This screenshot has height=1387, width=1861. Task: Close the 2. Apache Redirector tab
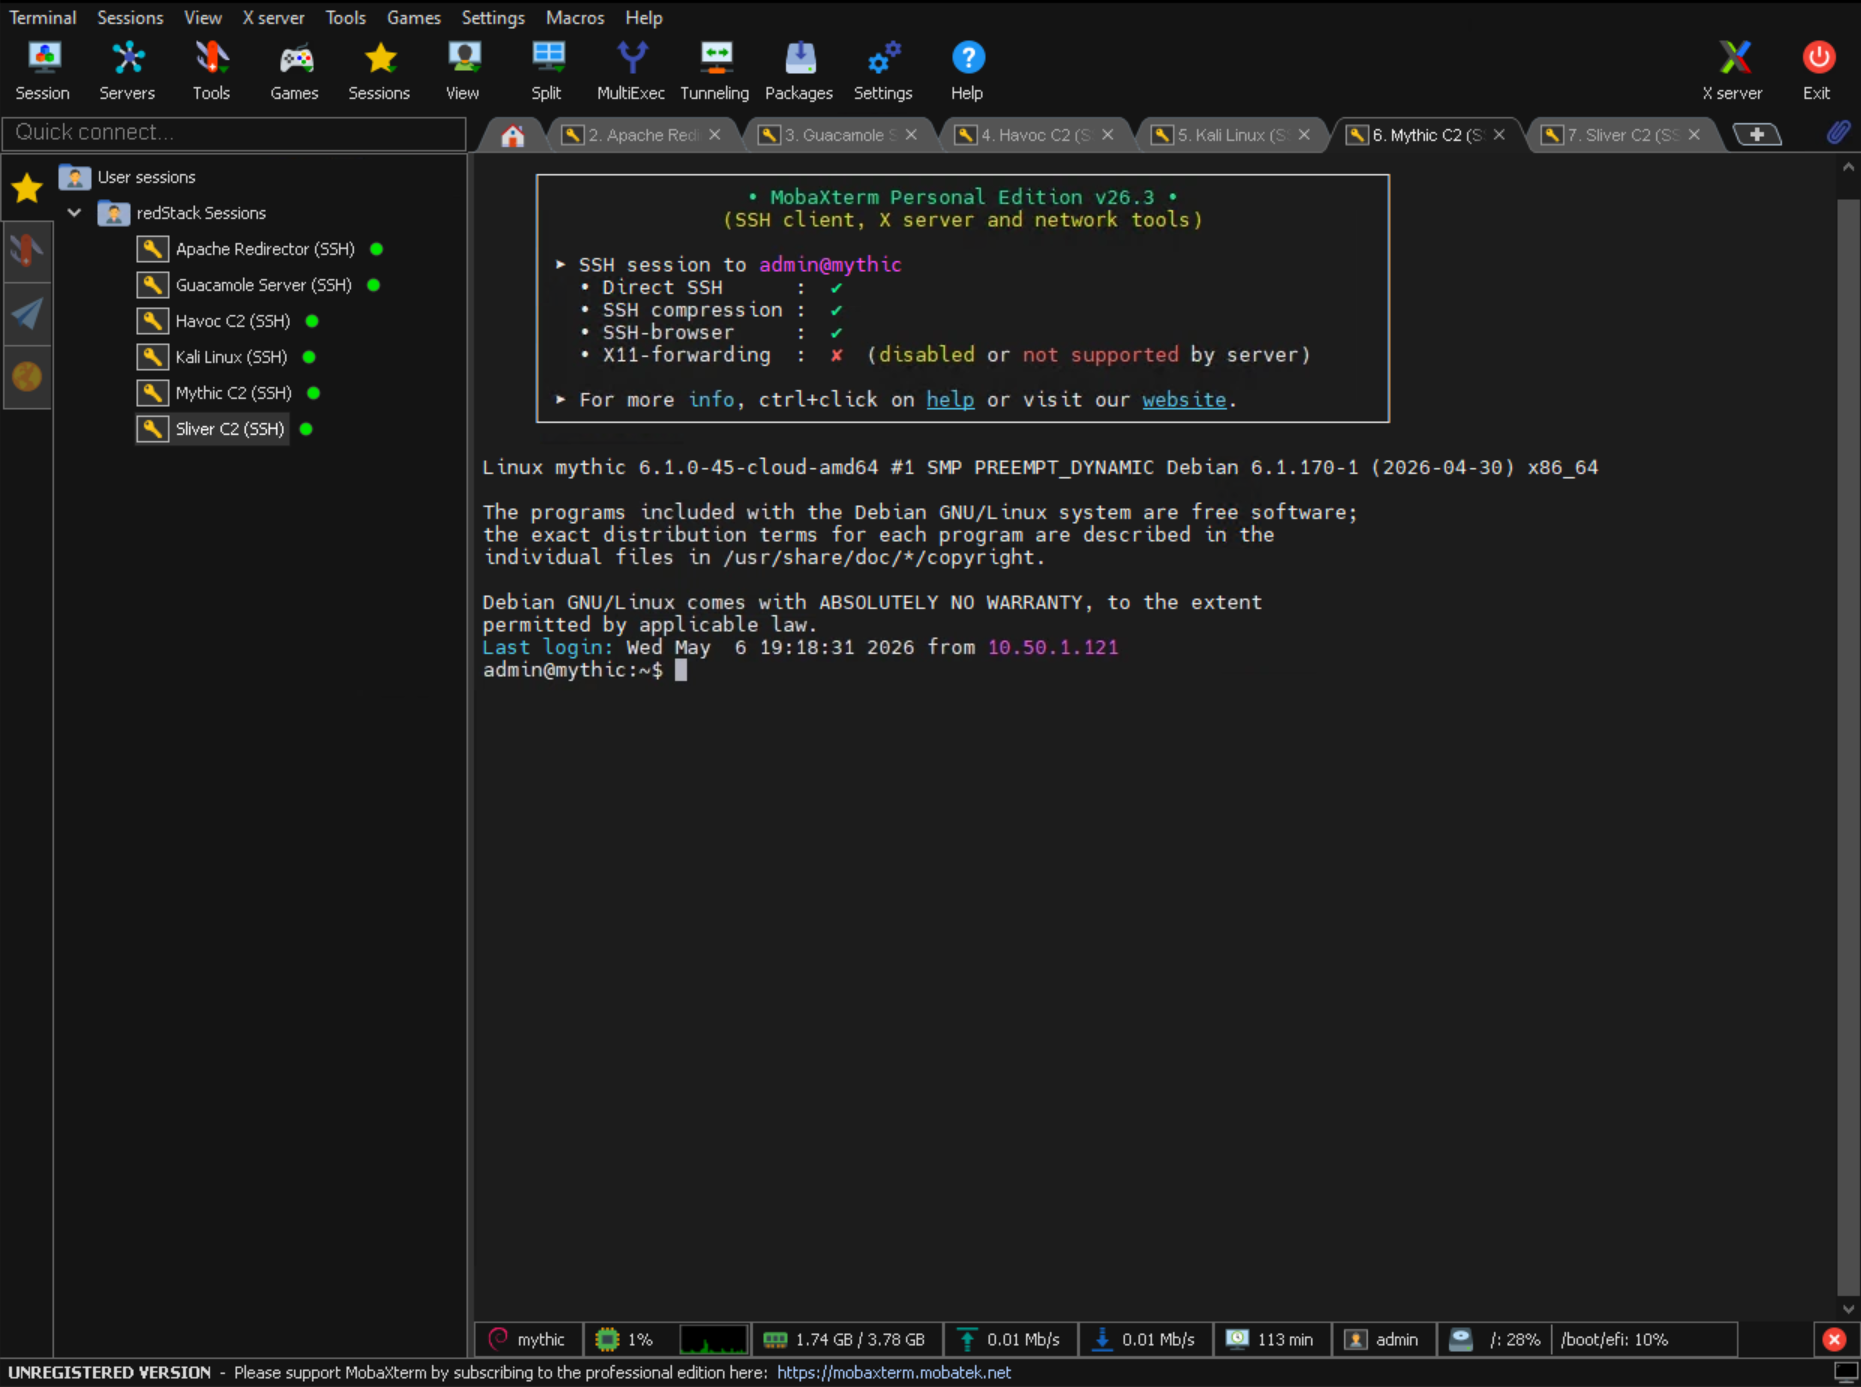point(715,135)
